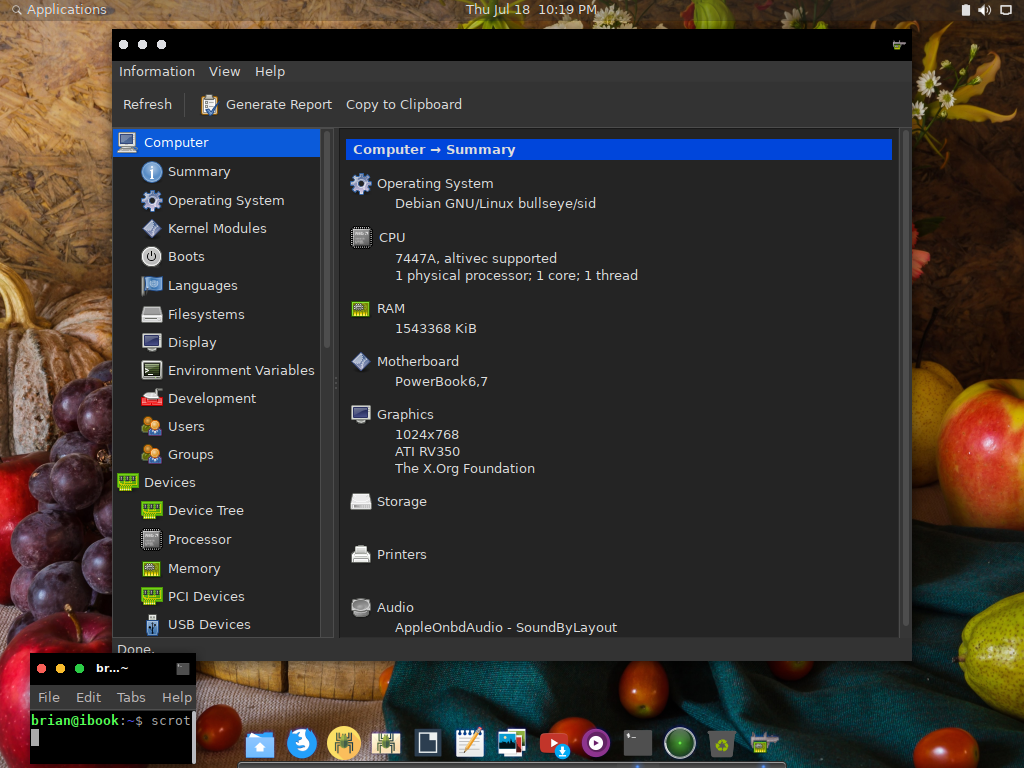
Task: Select the Device Tree icon
Action: (x=152, y=511)
